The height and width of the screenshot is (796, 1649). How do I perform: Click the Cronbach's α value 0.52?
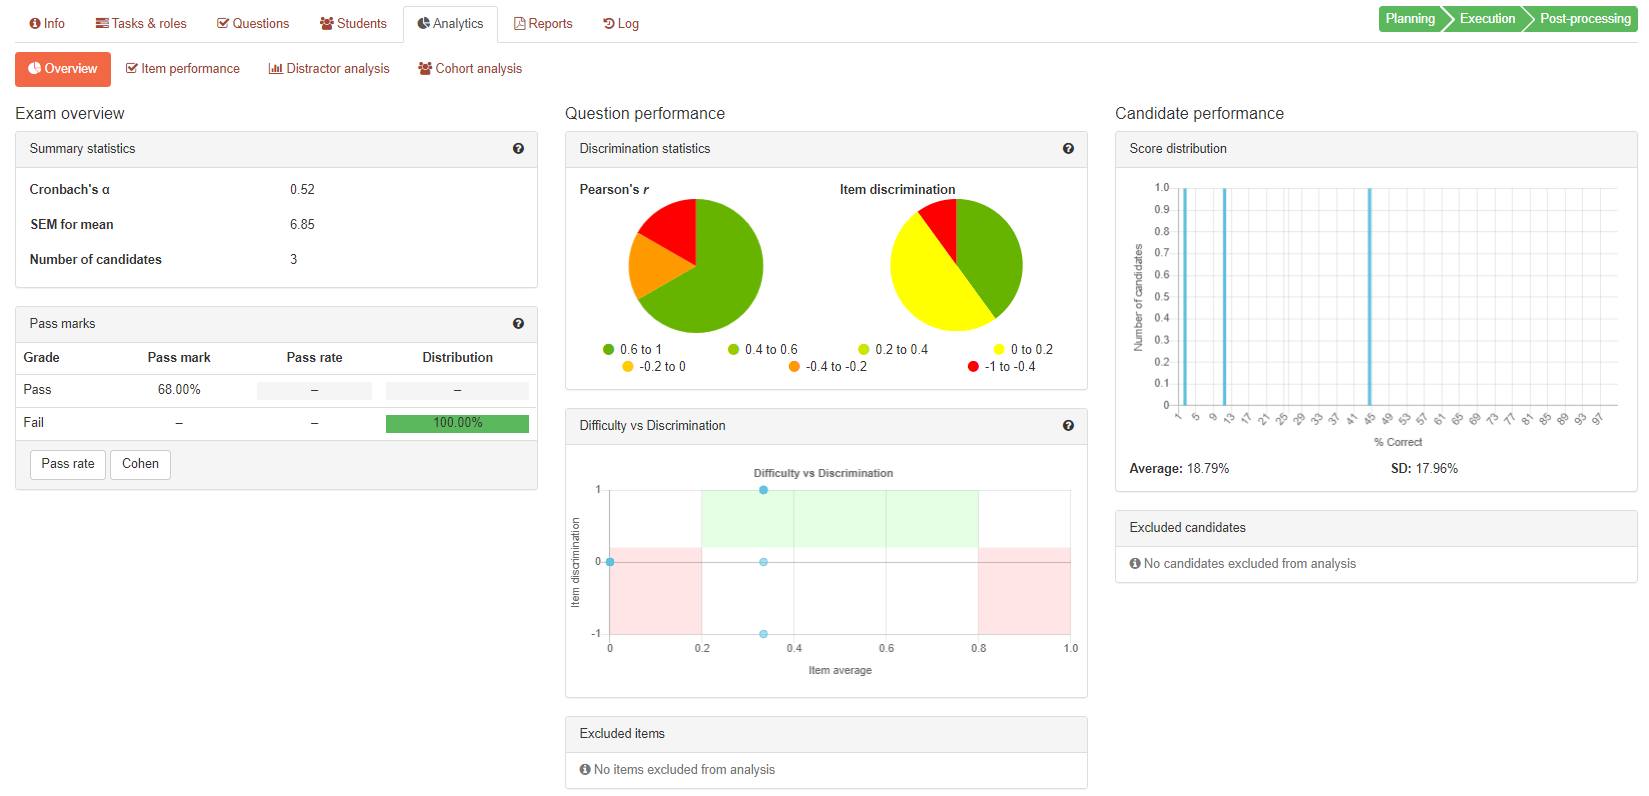[x=302, y=190]
